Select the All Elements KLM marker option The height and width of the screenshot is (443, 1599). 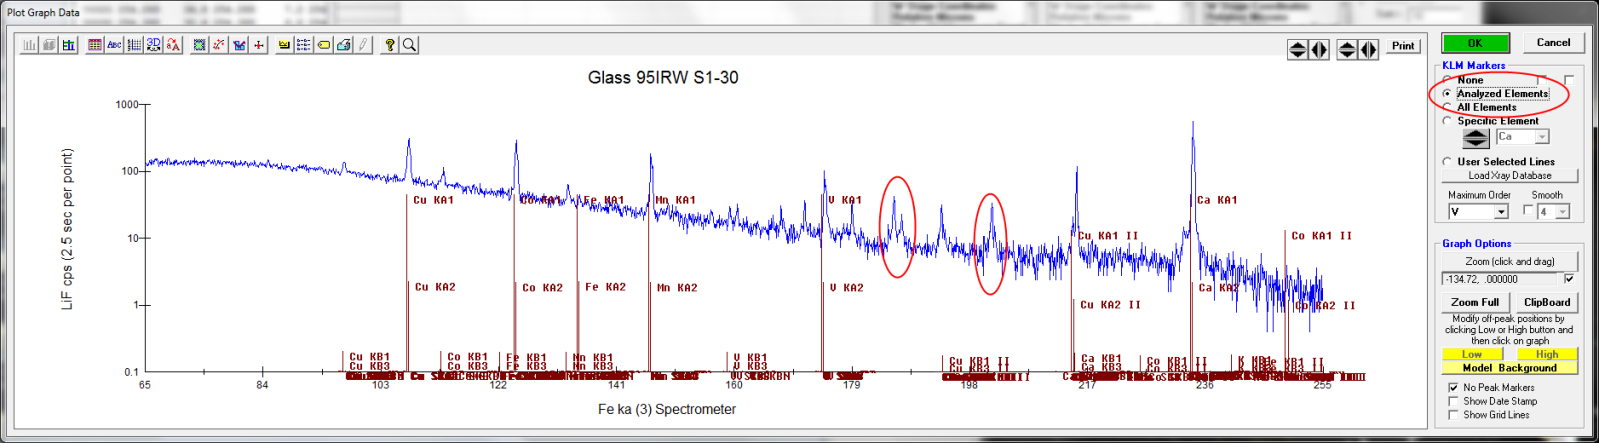1447,107
